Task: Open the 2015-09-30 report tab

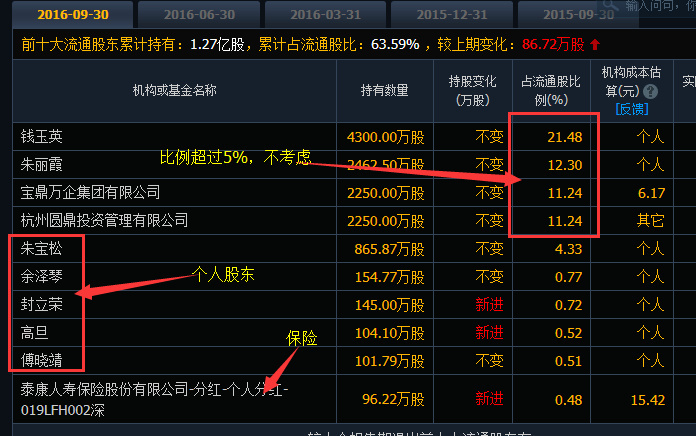Action: click(x=577, y=15)
